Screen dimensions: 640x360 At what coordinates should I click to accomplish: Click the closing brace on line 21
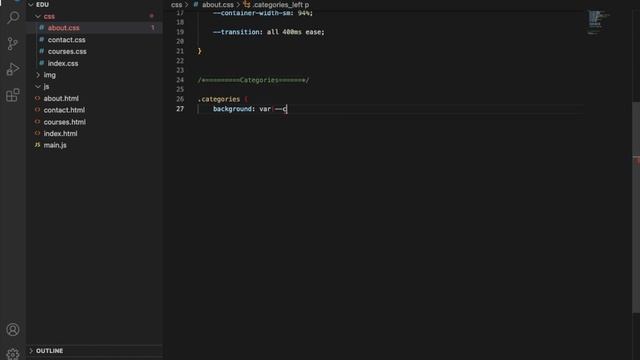200,51
